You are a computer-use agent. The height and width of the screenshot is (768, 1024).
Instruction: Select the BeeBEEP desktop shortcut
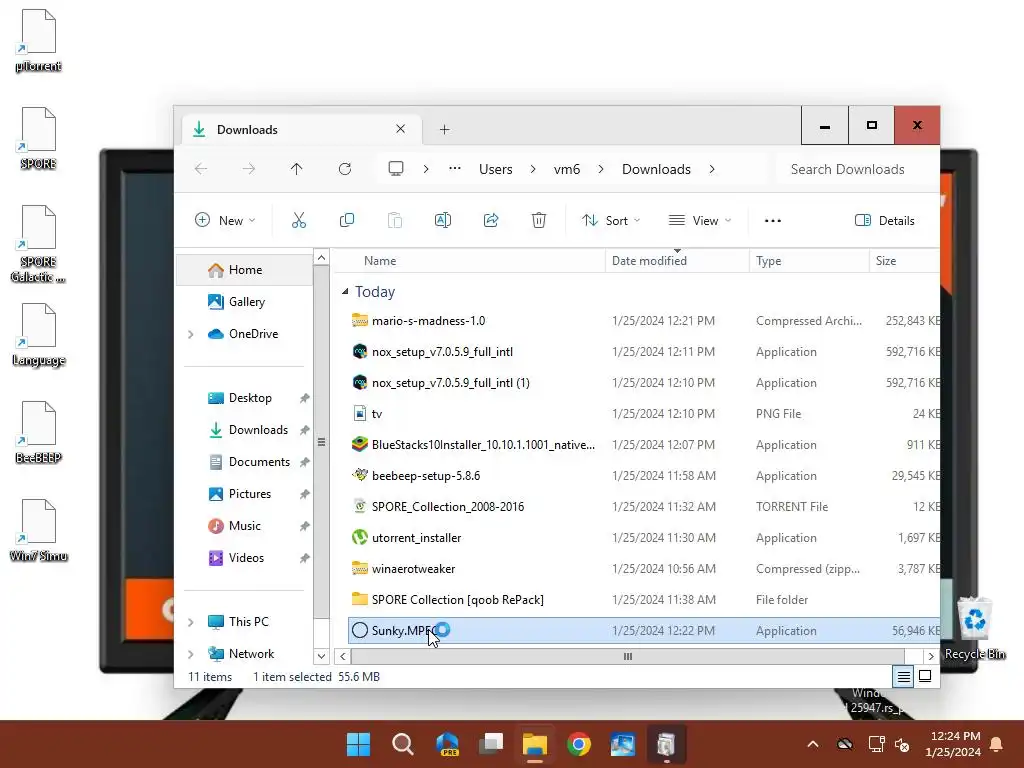tap(39, 432)
